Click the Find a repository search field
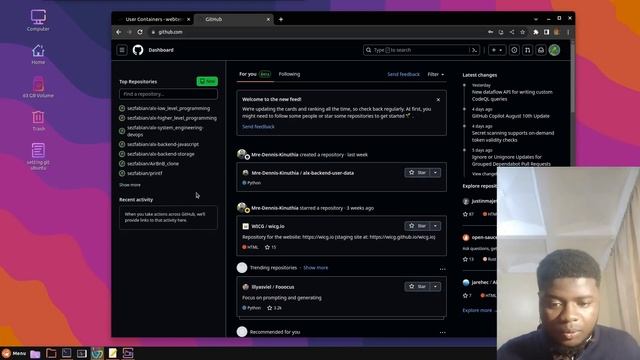The image size is (640, 360). click(x=168, y=94)
